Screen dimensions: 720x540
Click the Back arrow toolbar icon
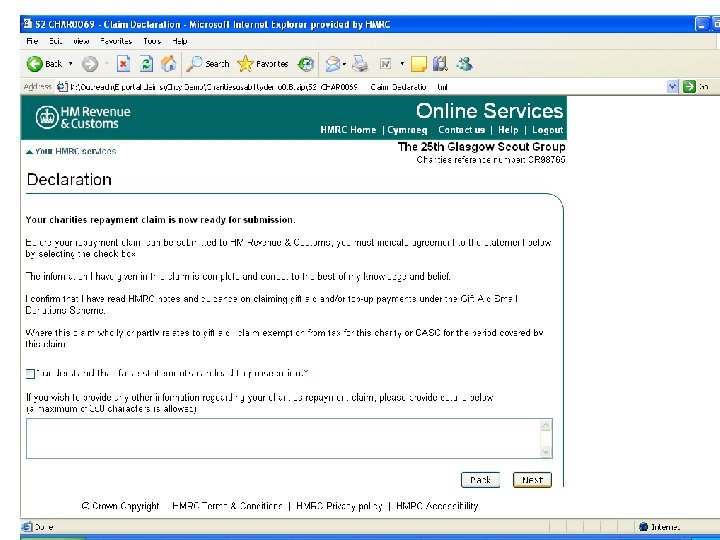coord(34,64)
